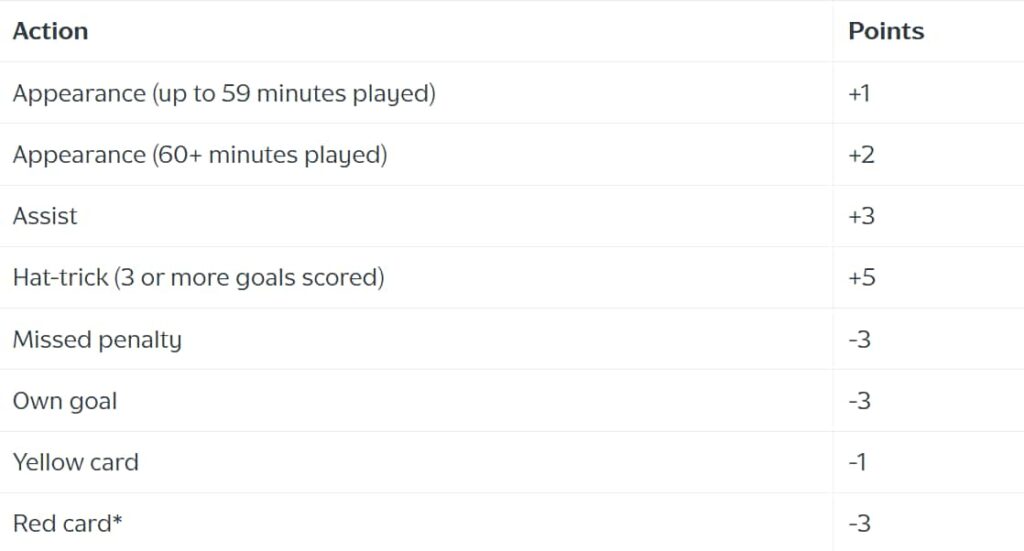Click the +1 points value
Image resolution: width=1024 pixels, height=551 pixels.
859,93
